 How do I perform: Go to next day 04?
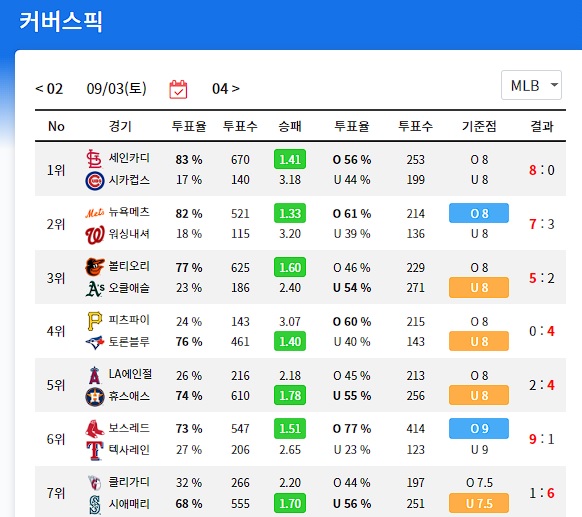click(226, 89)
